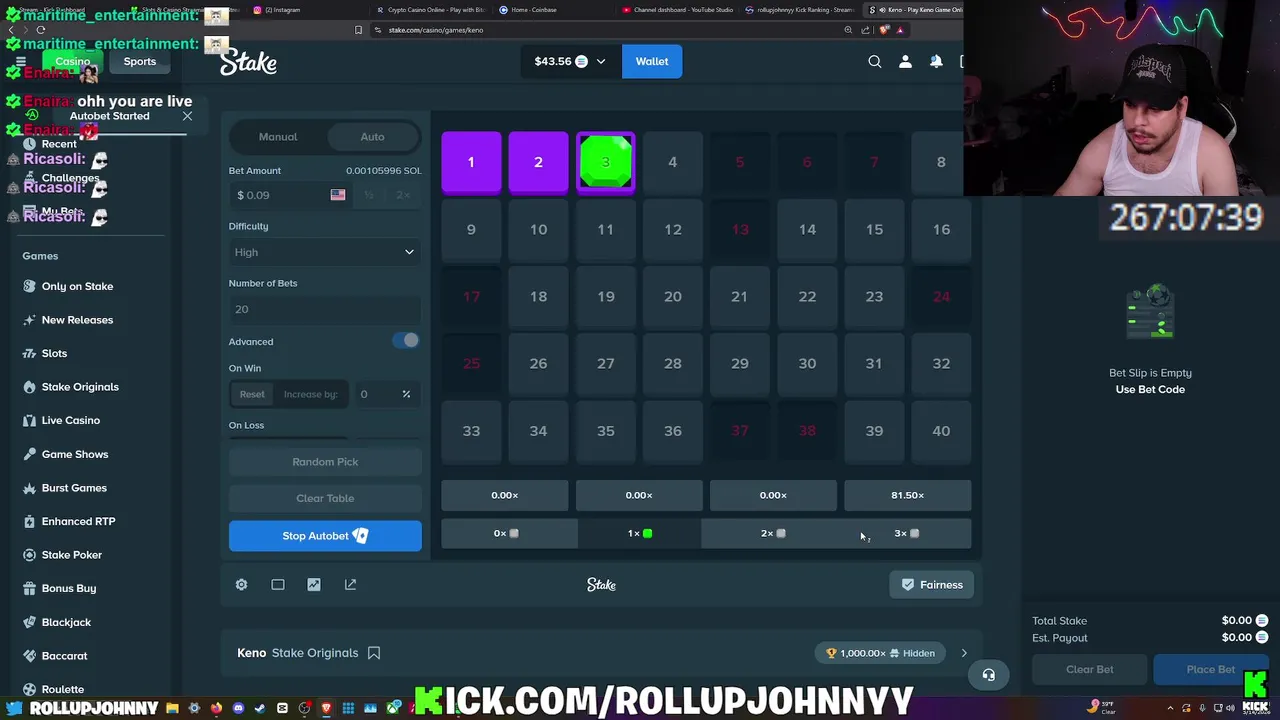Click the Random Pick button
The height and width of the screenshot is (720, 1280).
[325, 462]
